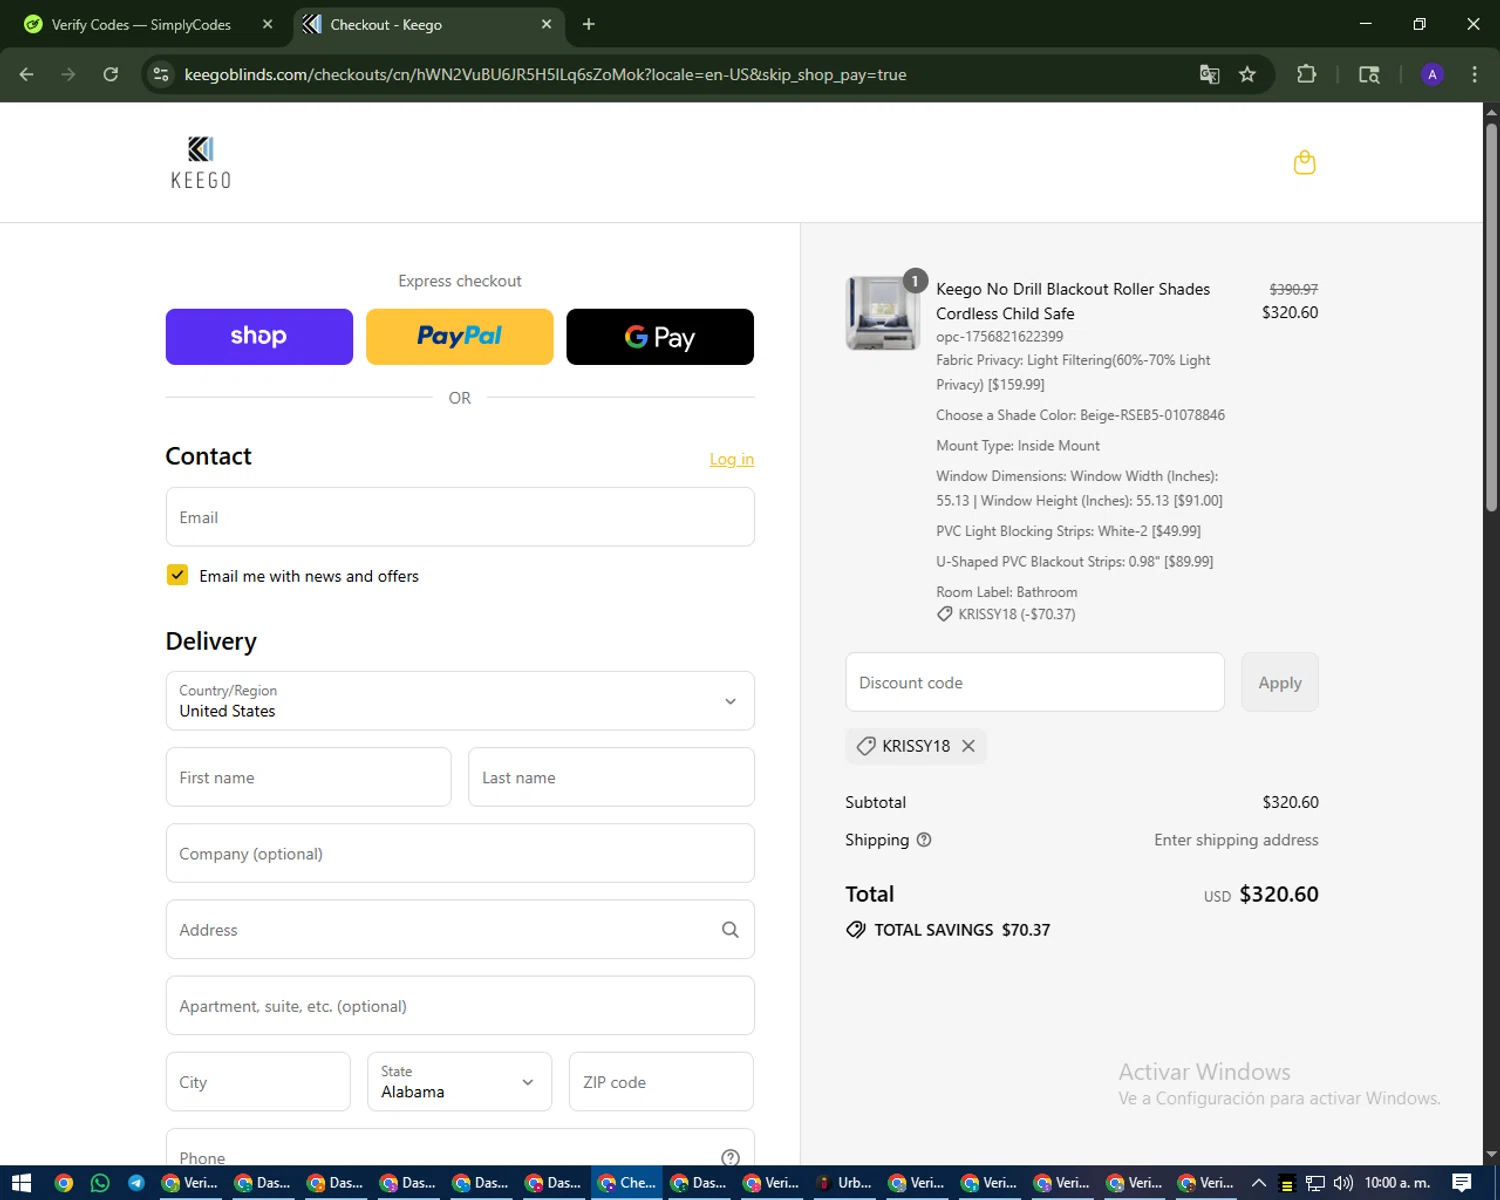Open the Chrome three-dot menu

tap(1474, 74)
